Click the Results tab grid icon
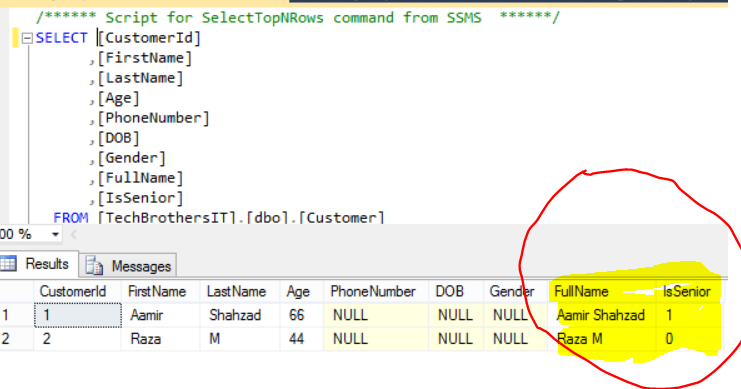The height and width of the screenshot is (389, 741). tap(9, 264)
